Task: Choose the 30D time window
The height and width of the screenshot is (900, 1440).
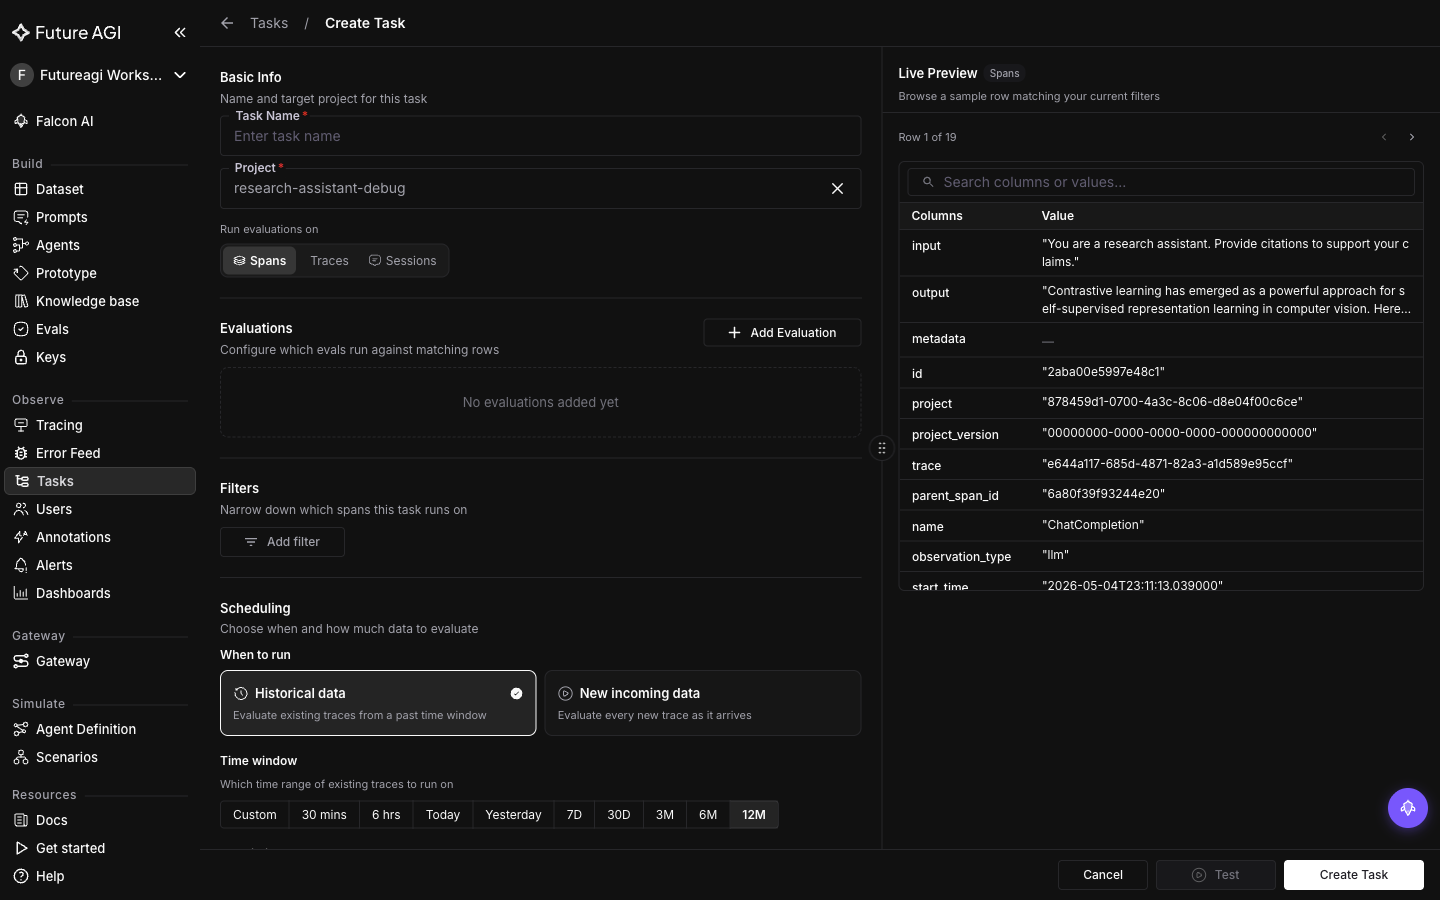Action: 619,815
